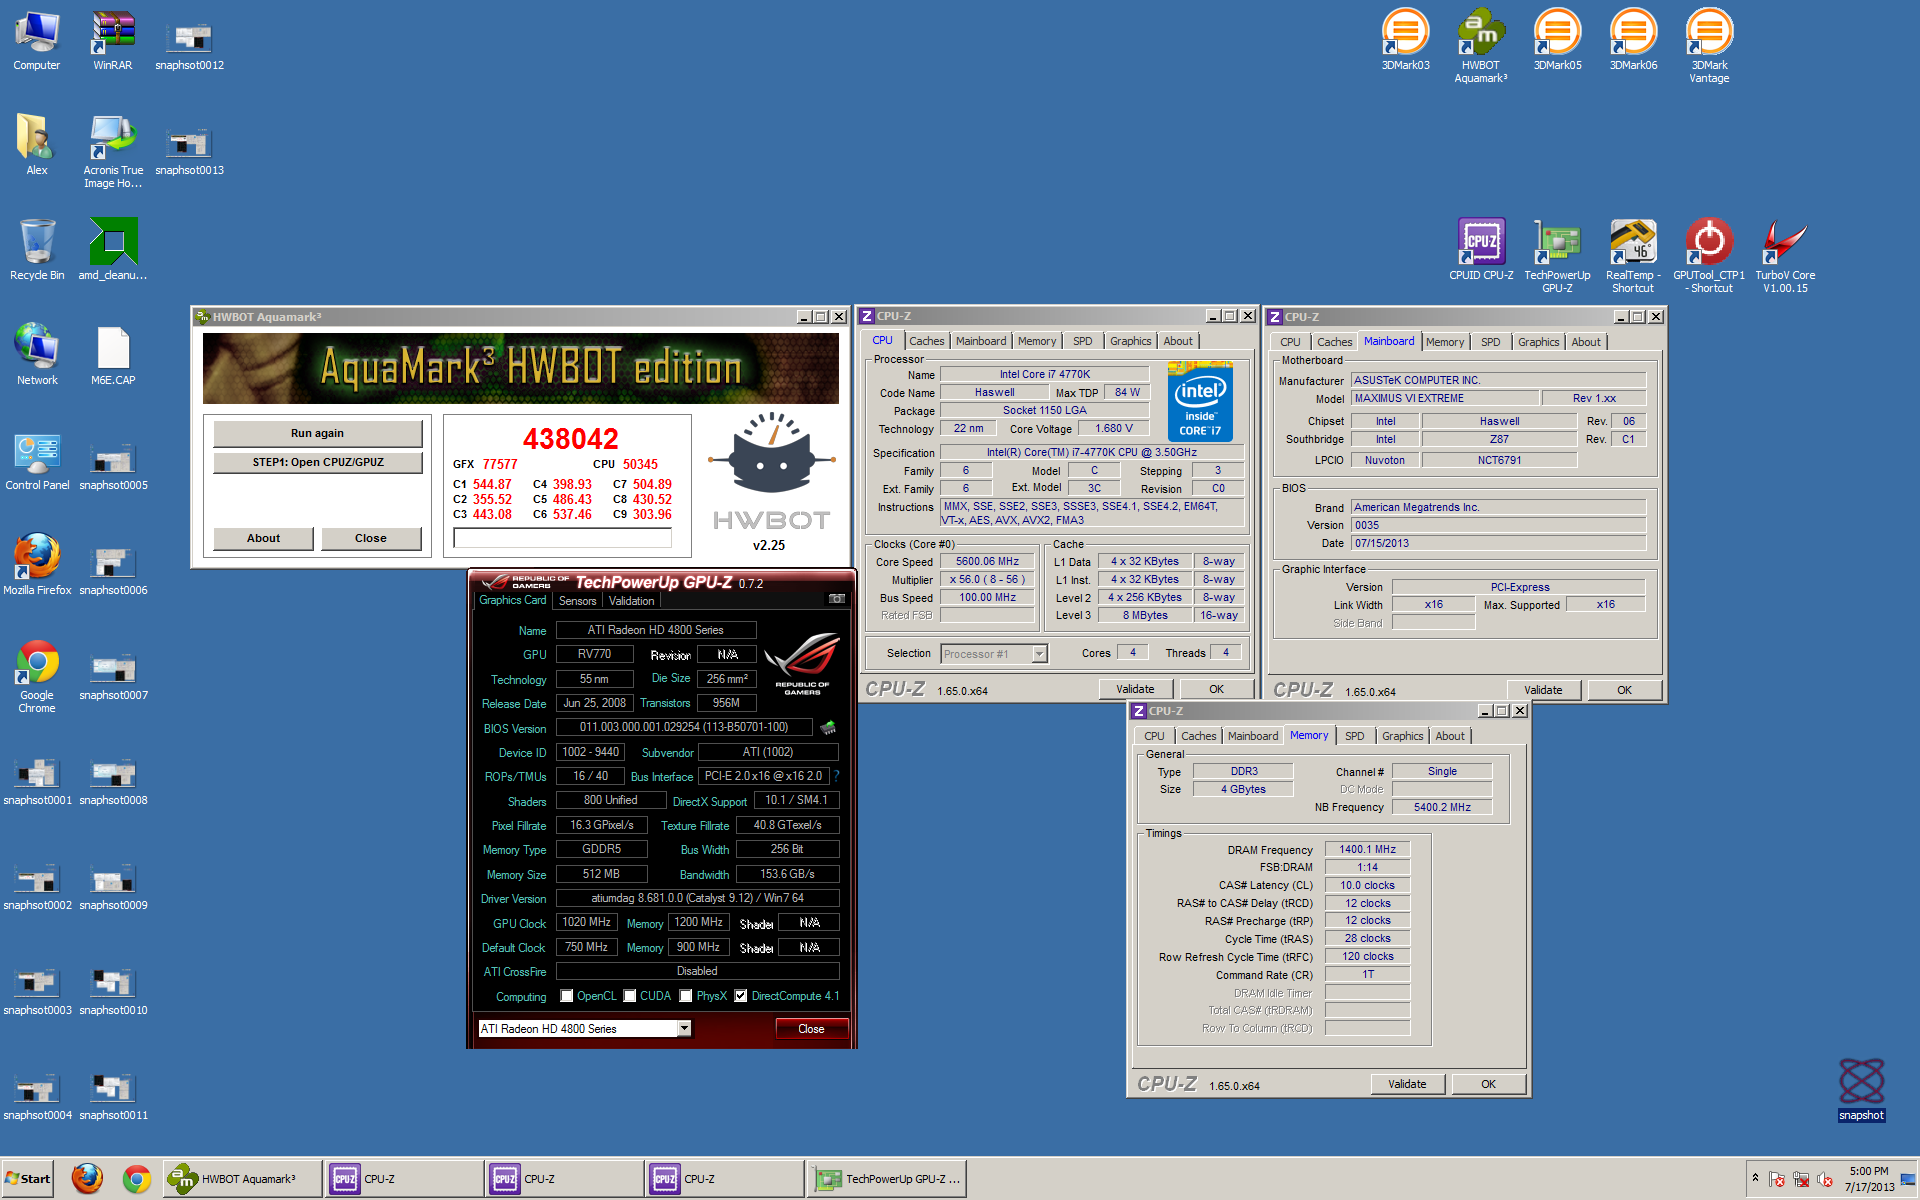Open the 3DMark05 desktop icon
1920x1200 pixels.
(1557, 40)
